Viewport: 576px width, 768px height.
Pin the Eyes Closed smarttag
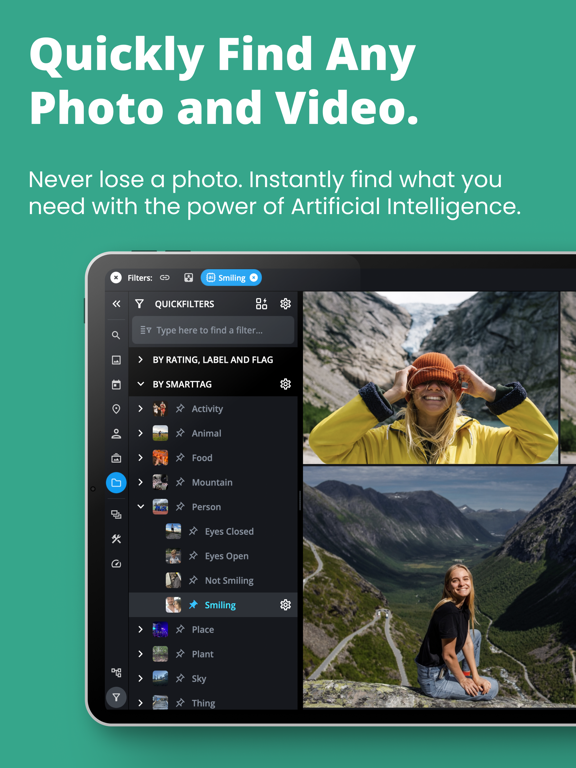click(x=193, y=531)
